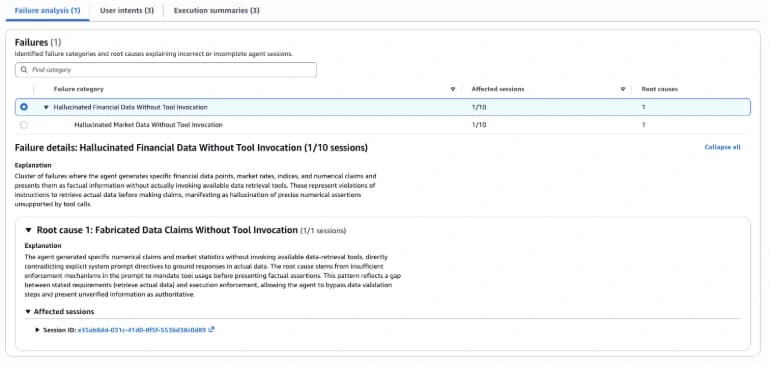Viewport: 770px width, 367px height.
Task: Collapse the Hallucinated Financial Data category row
Action: coord(47,107)
